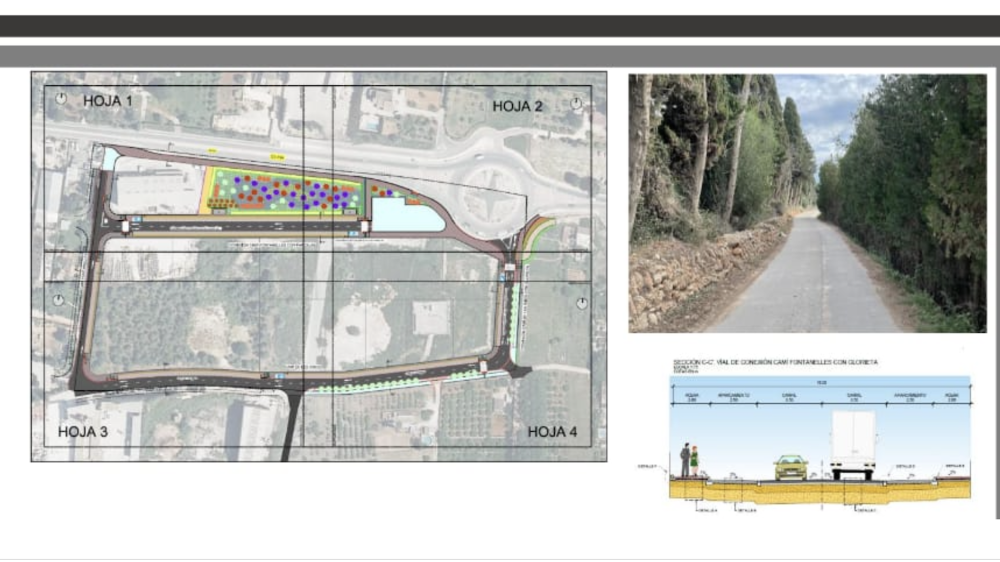Click the yellow car in the section drawing
The image size is (1000, 562).
click(x=790, y=467)
